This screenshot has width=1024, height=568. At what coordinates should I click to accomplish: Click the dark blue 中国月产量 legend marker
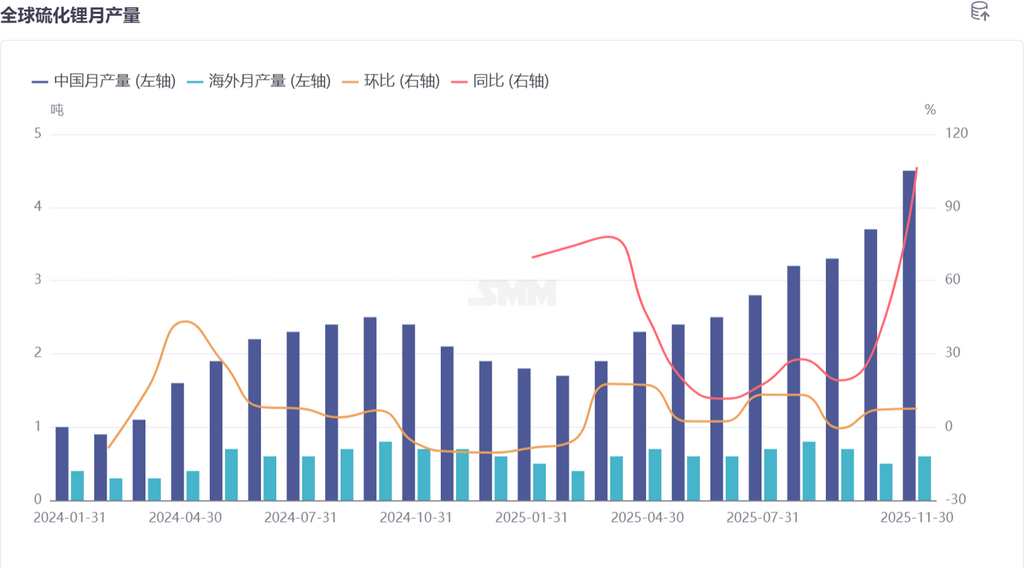pos(41,81)
